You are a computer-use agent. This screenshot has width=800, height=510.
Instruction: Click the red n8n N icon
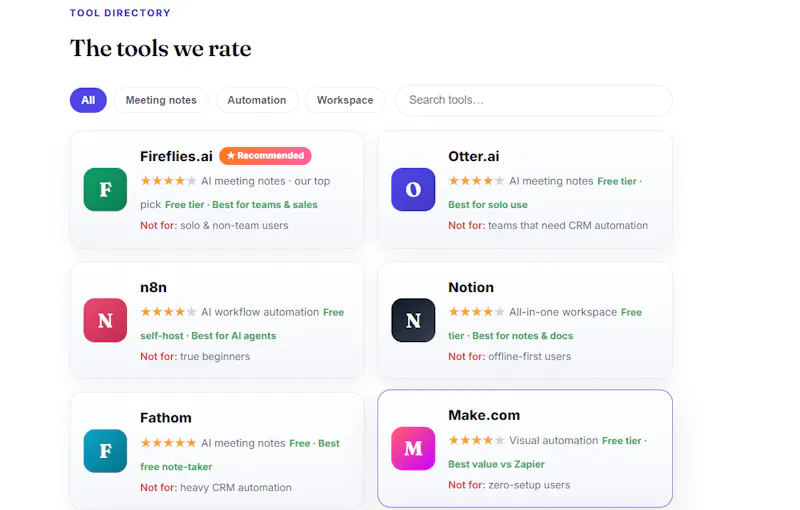(105, 320)
